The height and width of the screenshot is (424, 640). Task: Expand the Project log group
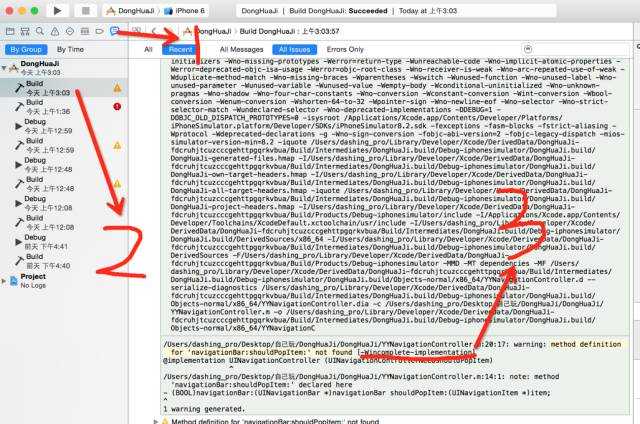pyautogui.click(x=4, y=281)
